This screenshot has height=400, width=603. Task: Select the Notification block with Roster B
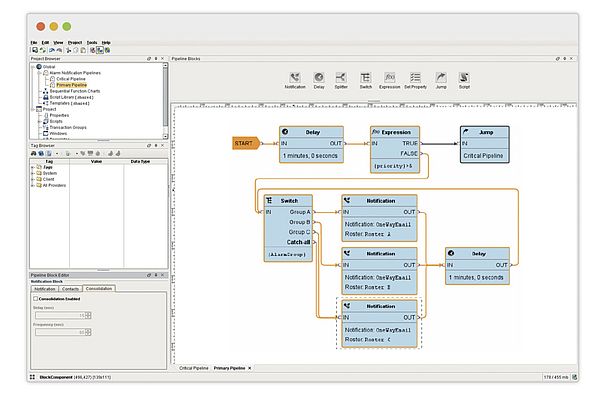(x=379, y=271)
